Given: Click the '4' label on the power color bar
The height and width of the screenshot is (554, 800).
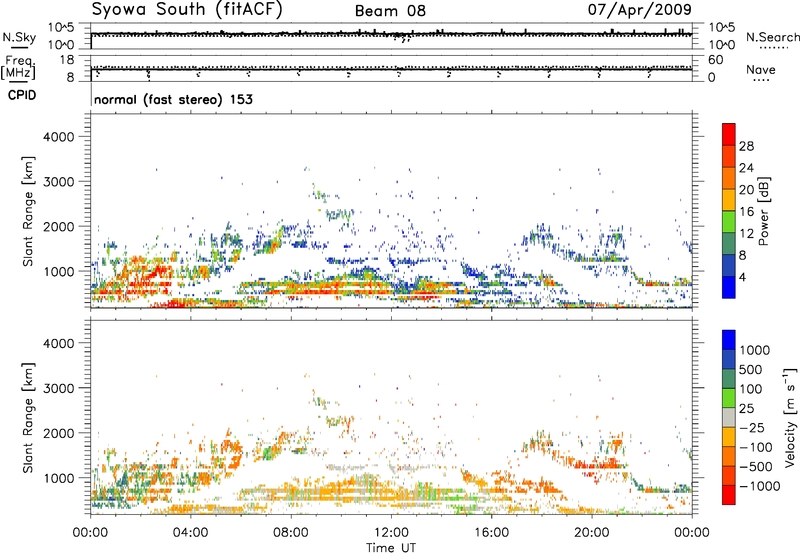Looking at the screenshot, I should [742, 278].
